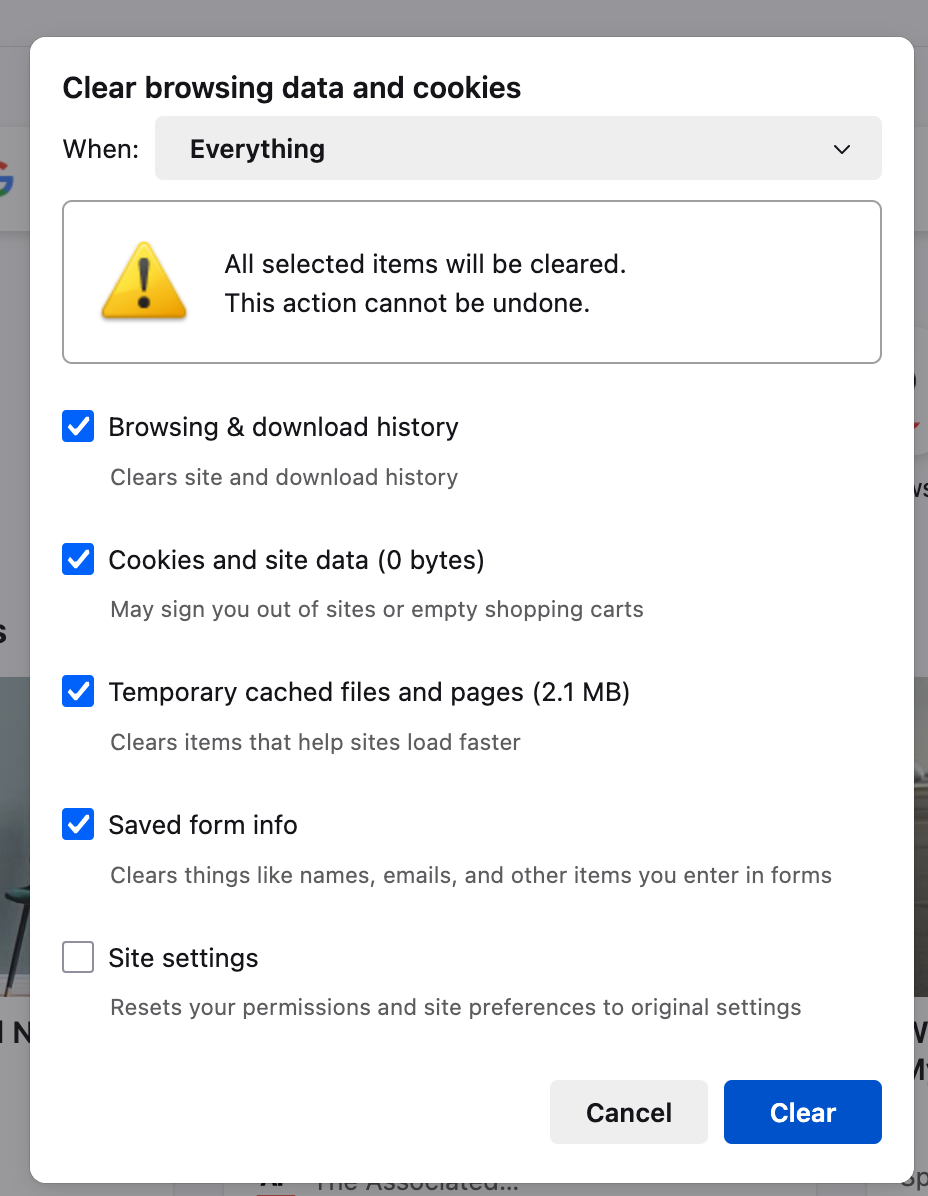The width and height of the screenshot is (928, 1196).
Task: Click the blue Clear button
Action: (x=802, y=1112)
